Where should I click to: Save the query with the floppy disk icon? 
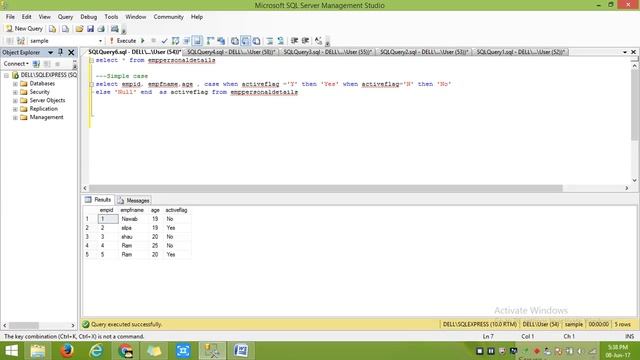click(x=90, y=29)
